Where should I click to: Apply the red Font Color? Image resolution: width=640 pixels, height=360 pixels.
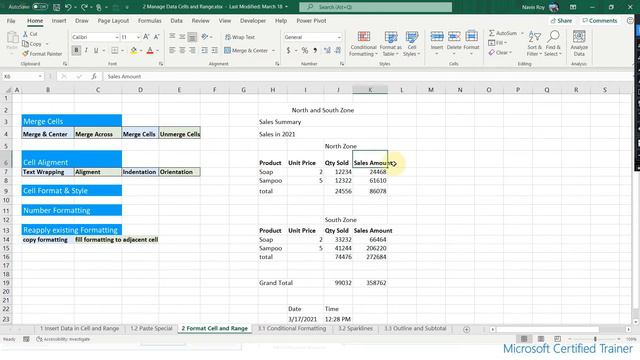pos(150,50)
